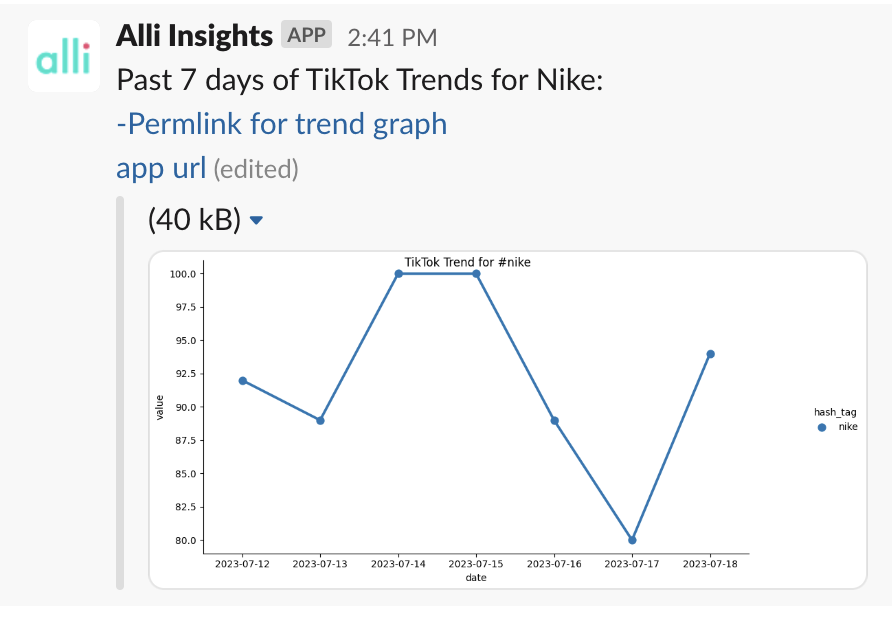Click the 2023-07-15 x-axis date label

tap(476, 565)
